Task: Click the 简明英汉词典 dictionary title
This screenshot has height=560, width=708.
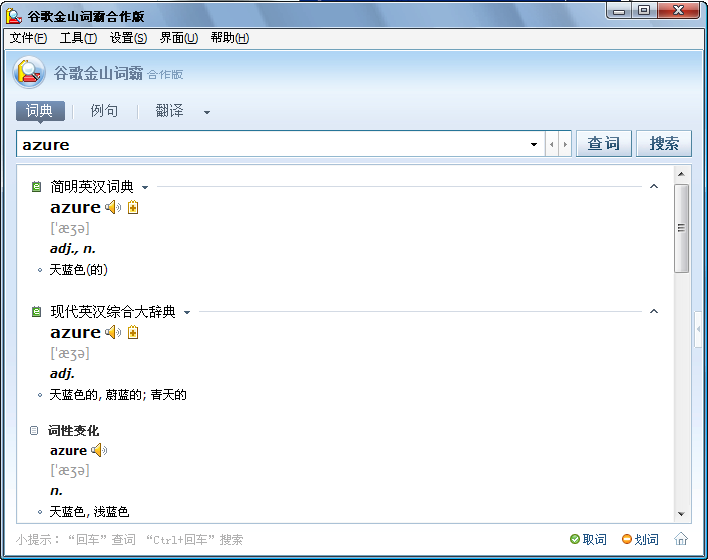Action: [92, 187]
